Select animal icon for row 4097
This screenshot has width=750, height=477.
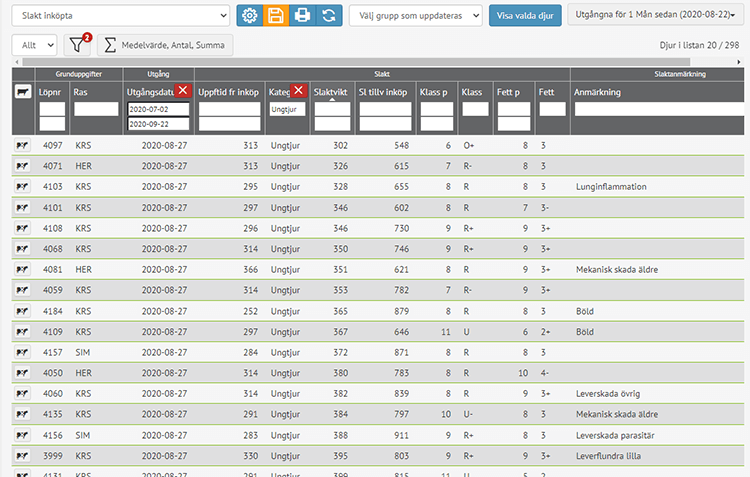[23, 145]
